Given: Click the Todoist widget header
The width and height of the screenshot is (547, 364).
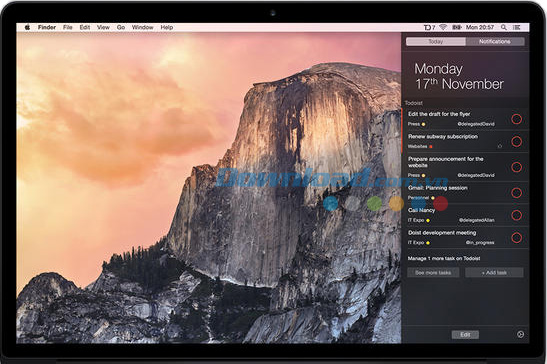Looking at the screenshot, I should click(413, 103).
